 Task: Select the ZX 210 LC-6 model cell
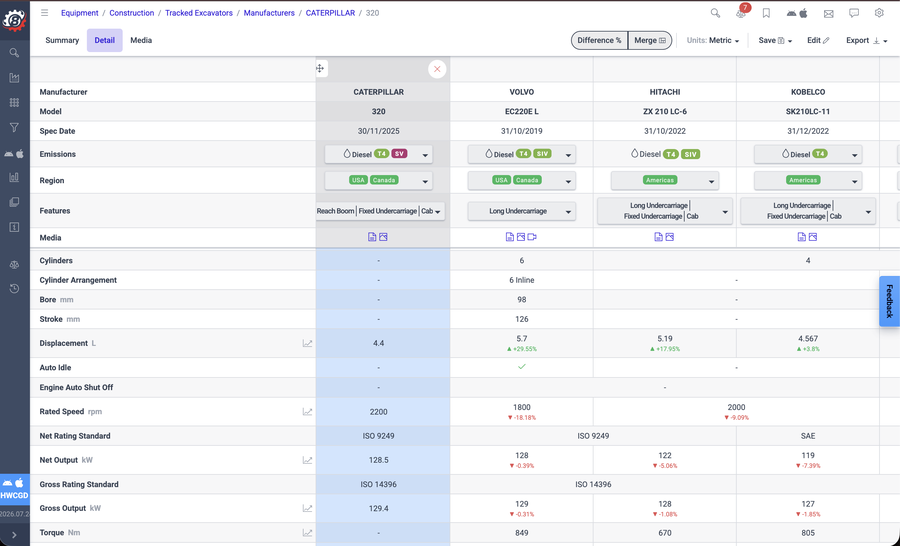(x=665, y=111)
